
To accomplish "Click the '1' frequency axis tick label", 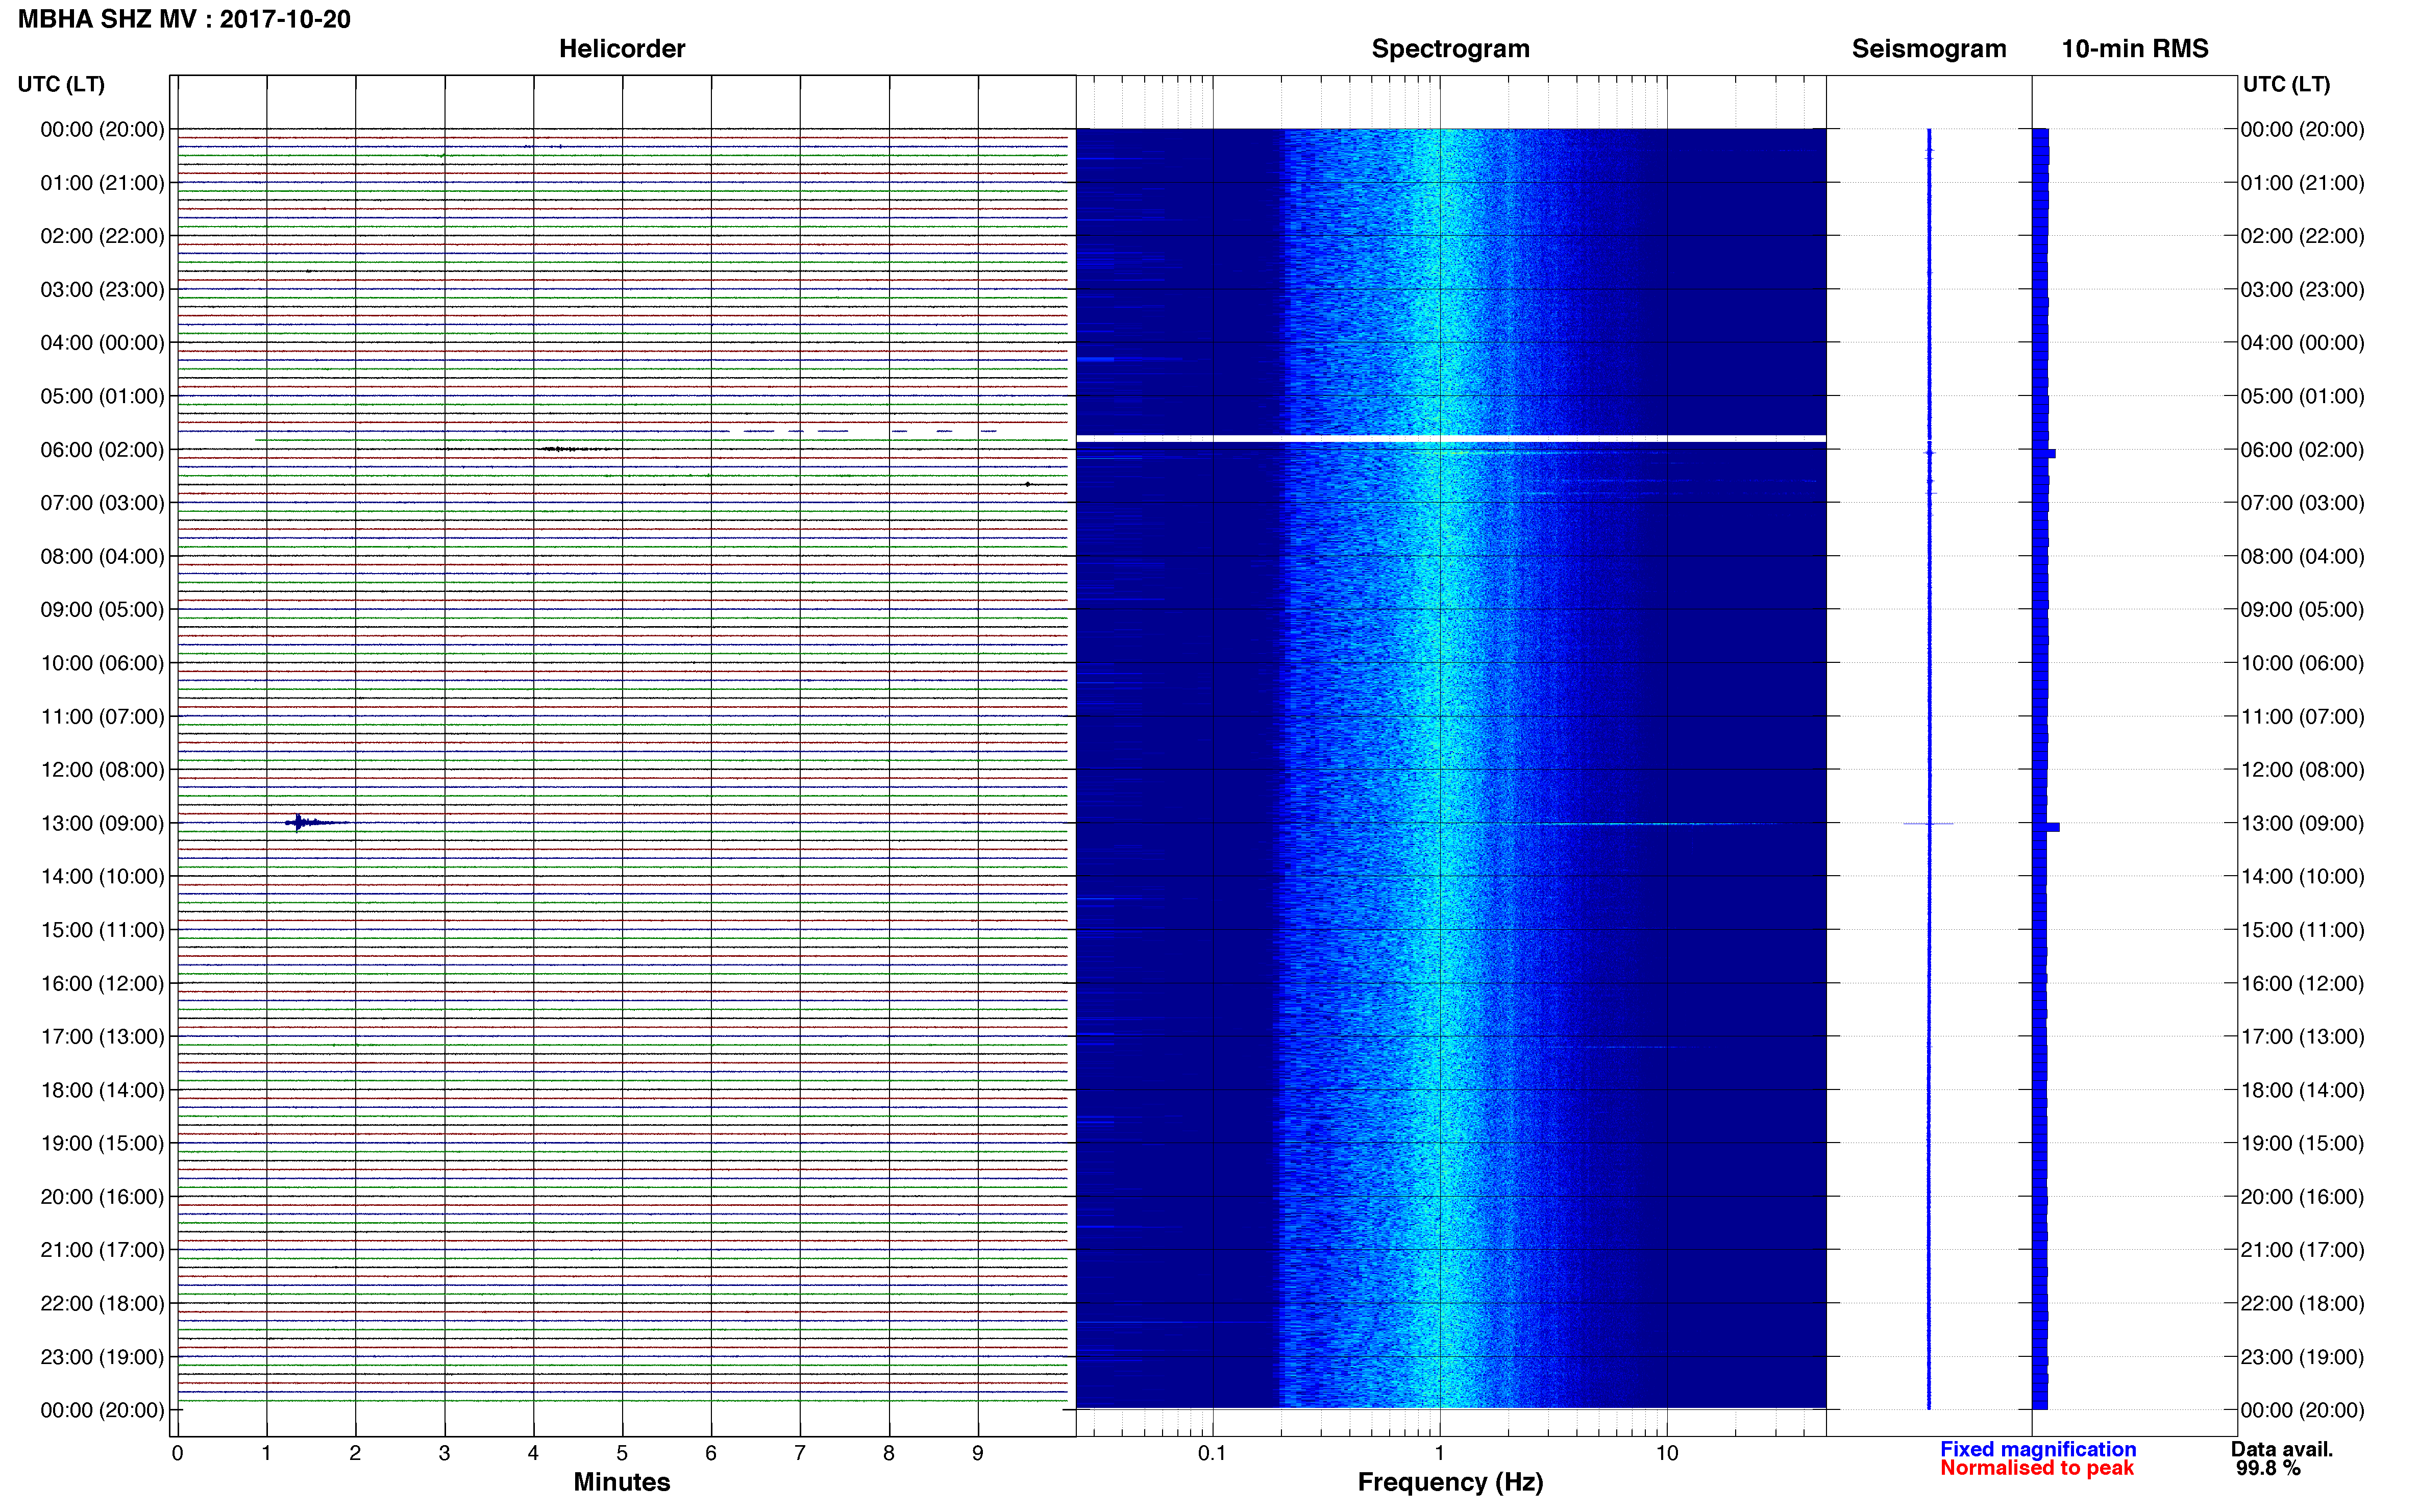I will click(1439, 1453).
